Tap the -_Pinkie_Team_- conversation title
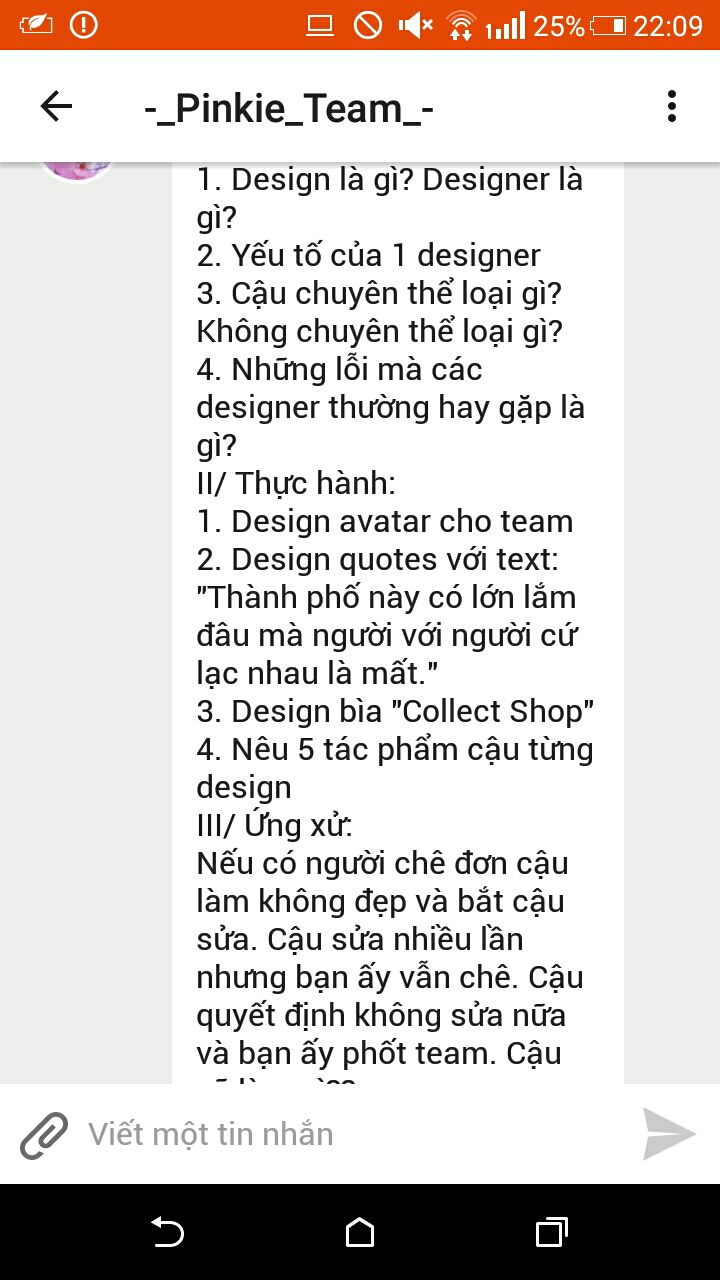The height and width of the screenshot is (1280, 720). tap(288, 107)
